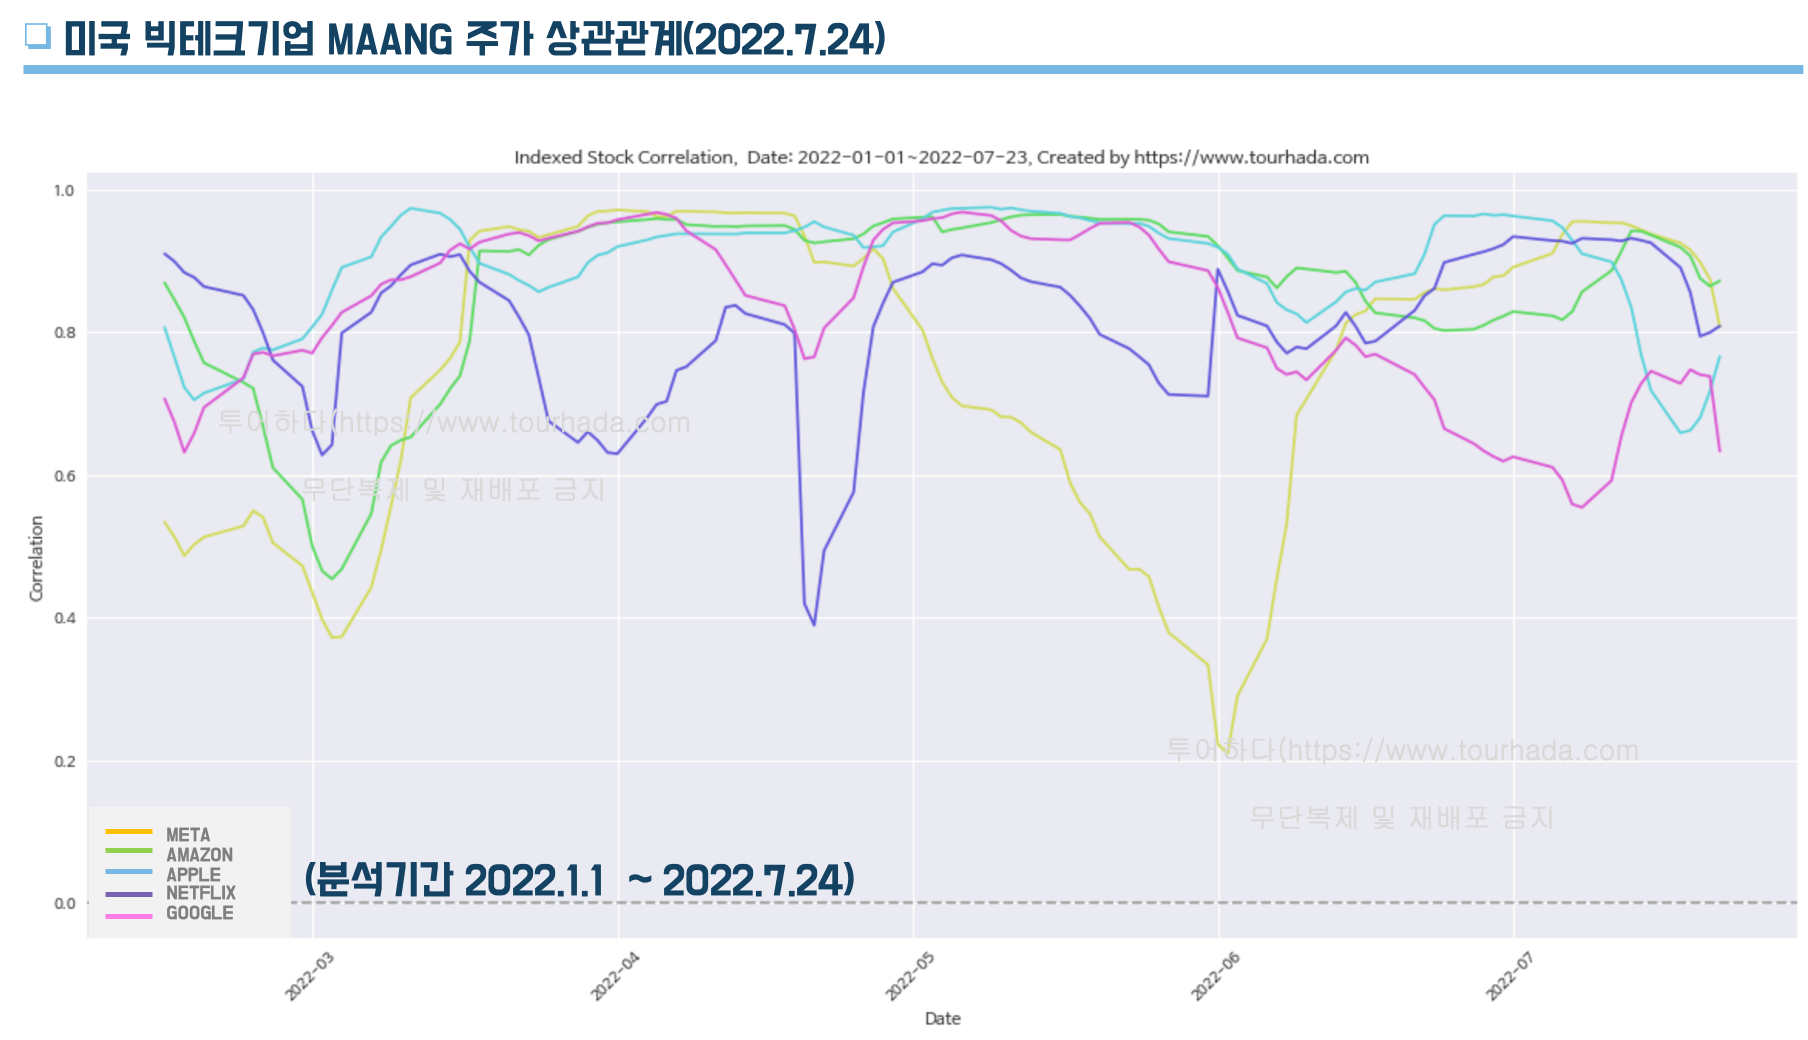Viewport: 1808px width, 1040px height.
Task: Select the AMAZON legend label
Action: [199, 855]
